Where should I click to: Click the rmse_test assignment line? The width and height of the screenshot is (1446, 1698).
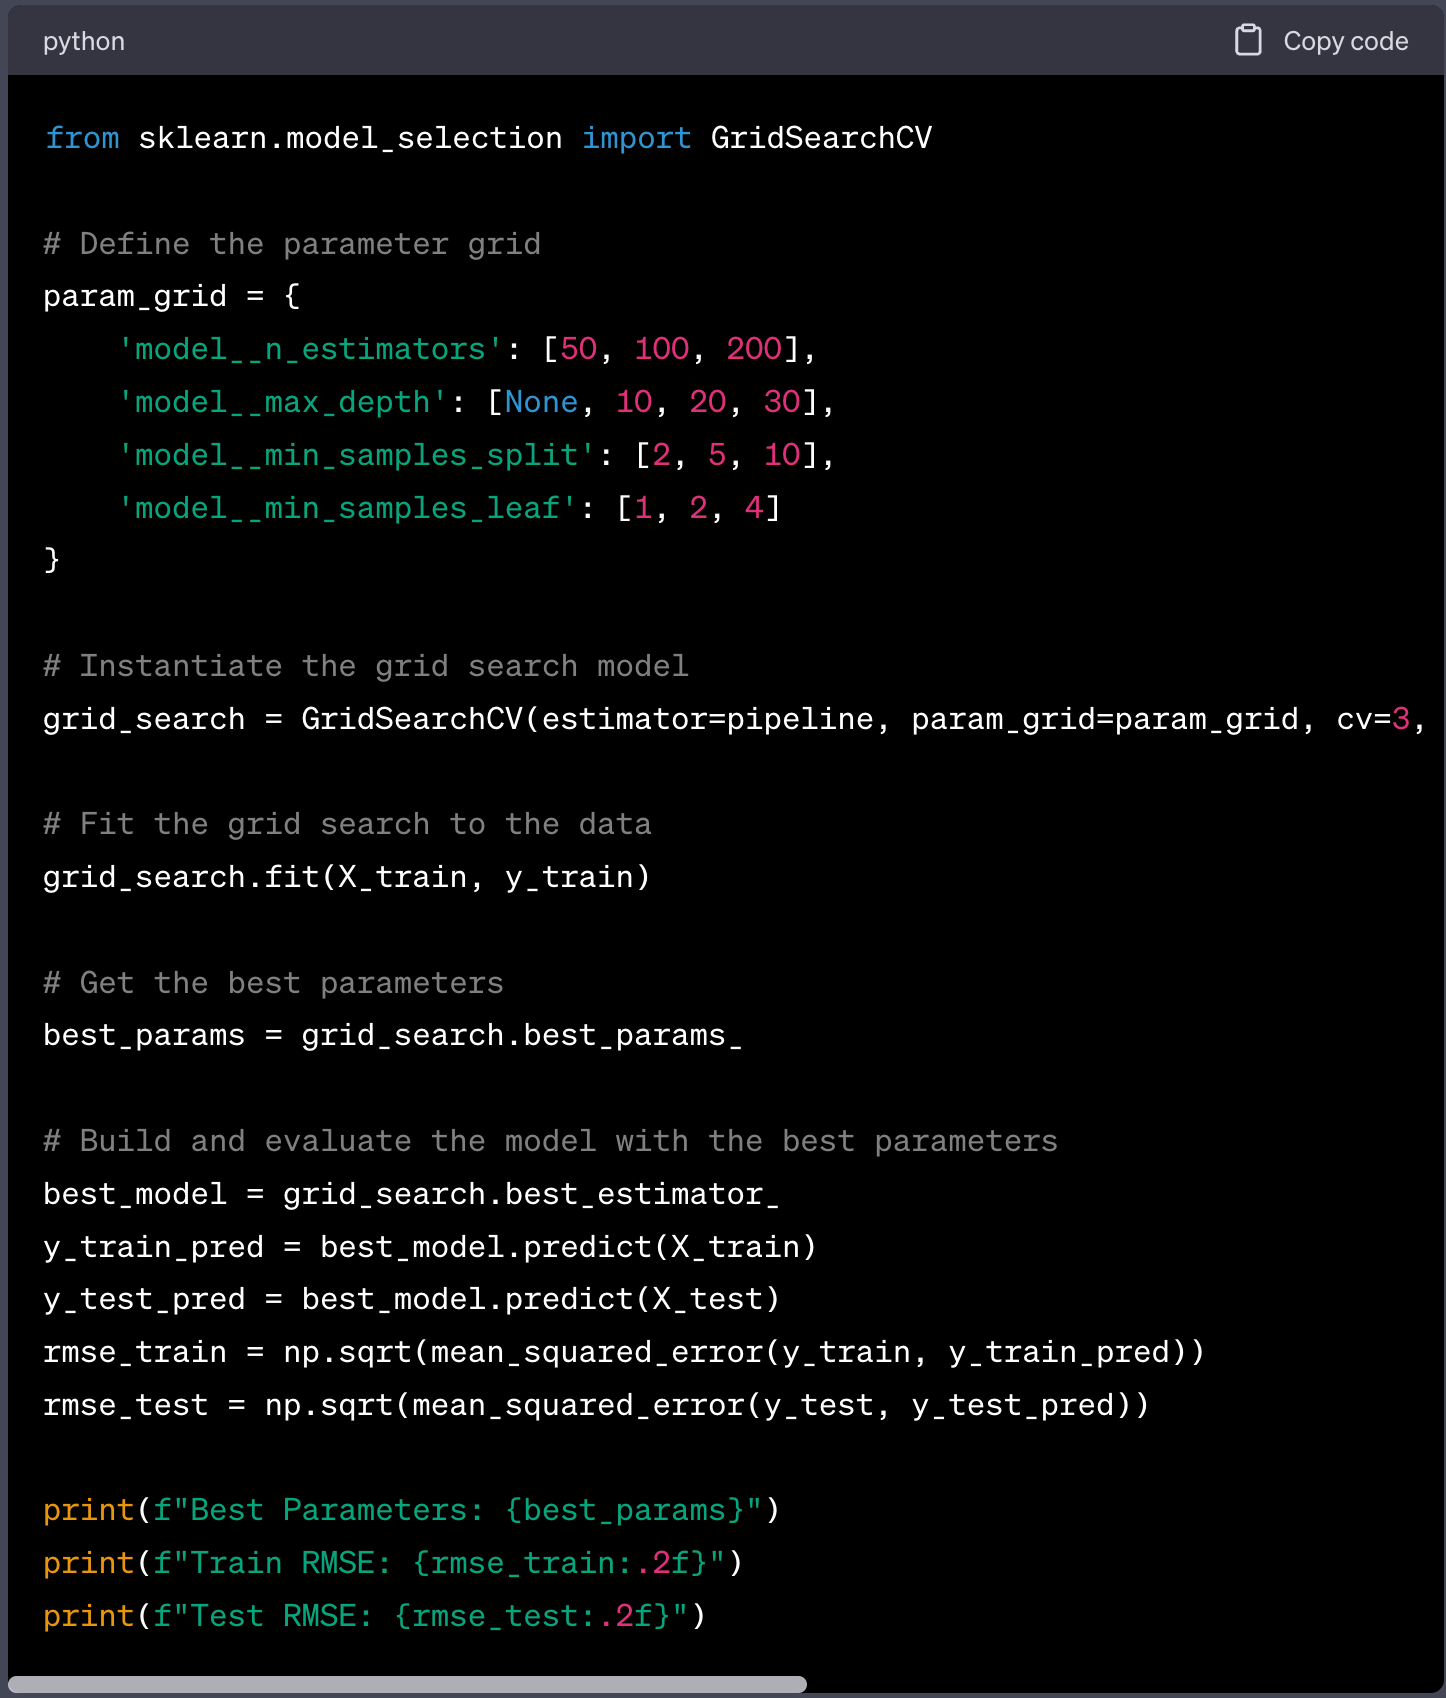point(596,1405)
